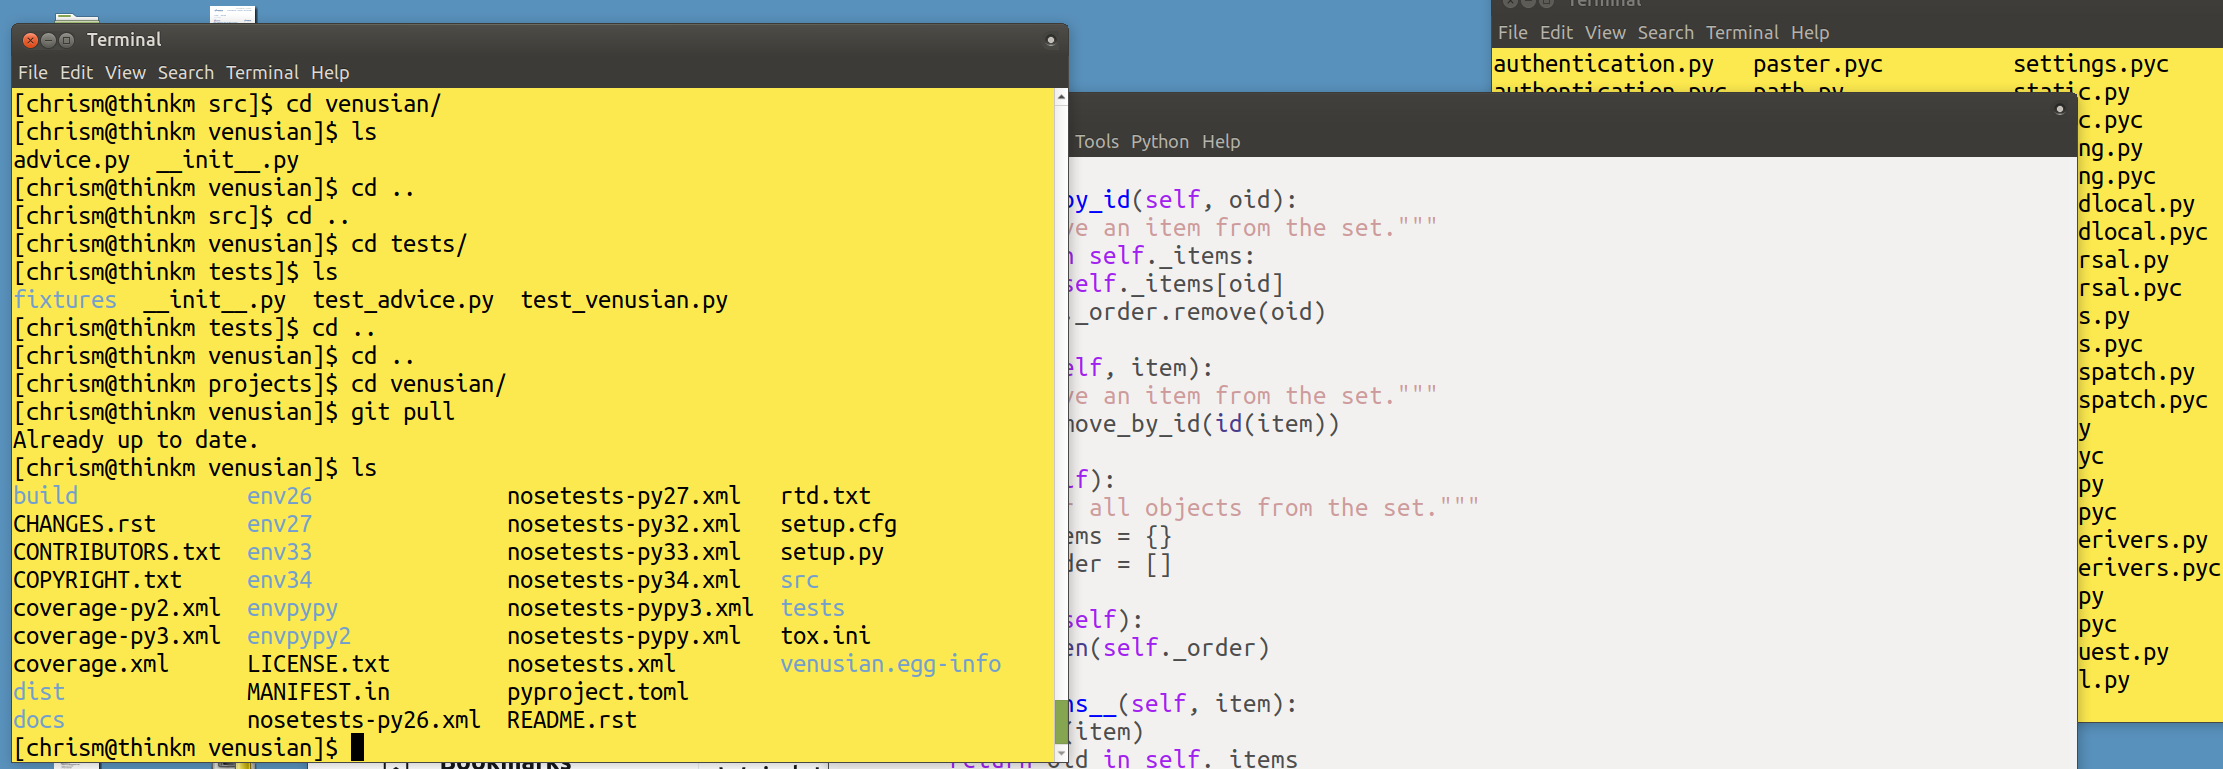Open the Tools menu in the editor window

point(1096,142)
